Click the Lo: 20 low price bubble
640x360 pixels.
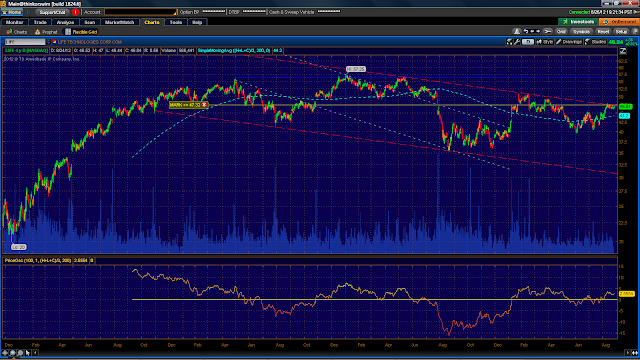coord(19,247)
